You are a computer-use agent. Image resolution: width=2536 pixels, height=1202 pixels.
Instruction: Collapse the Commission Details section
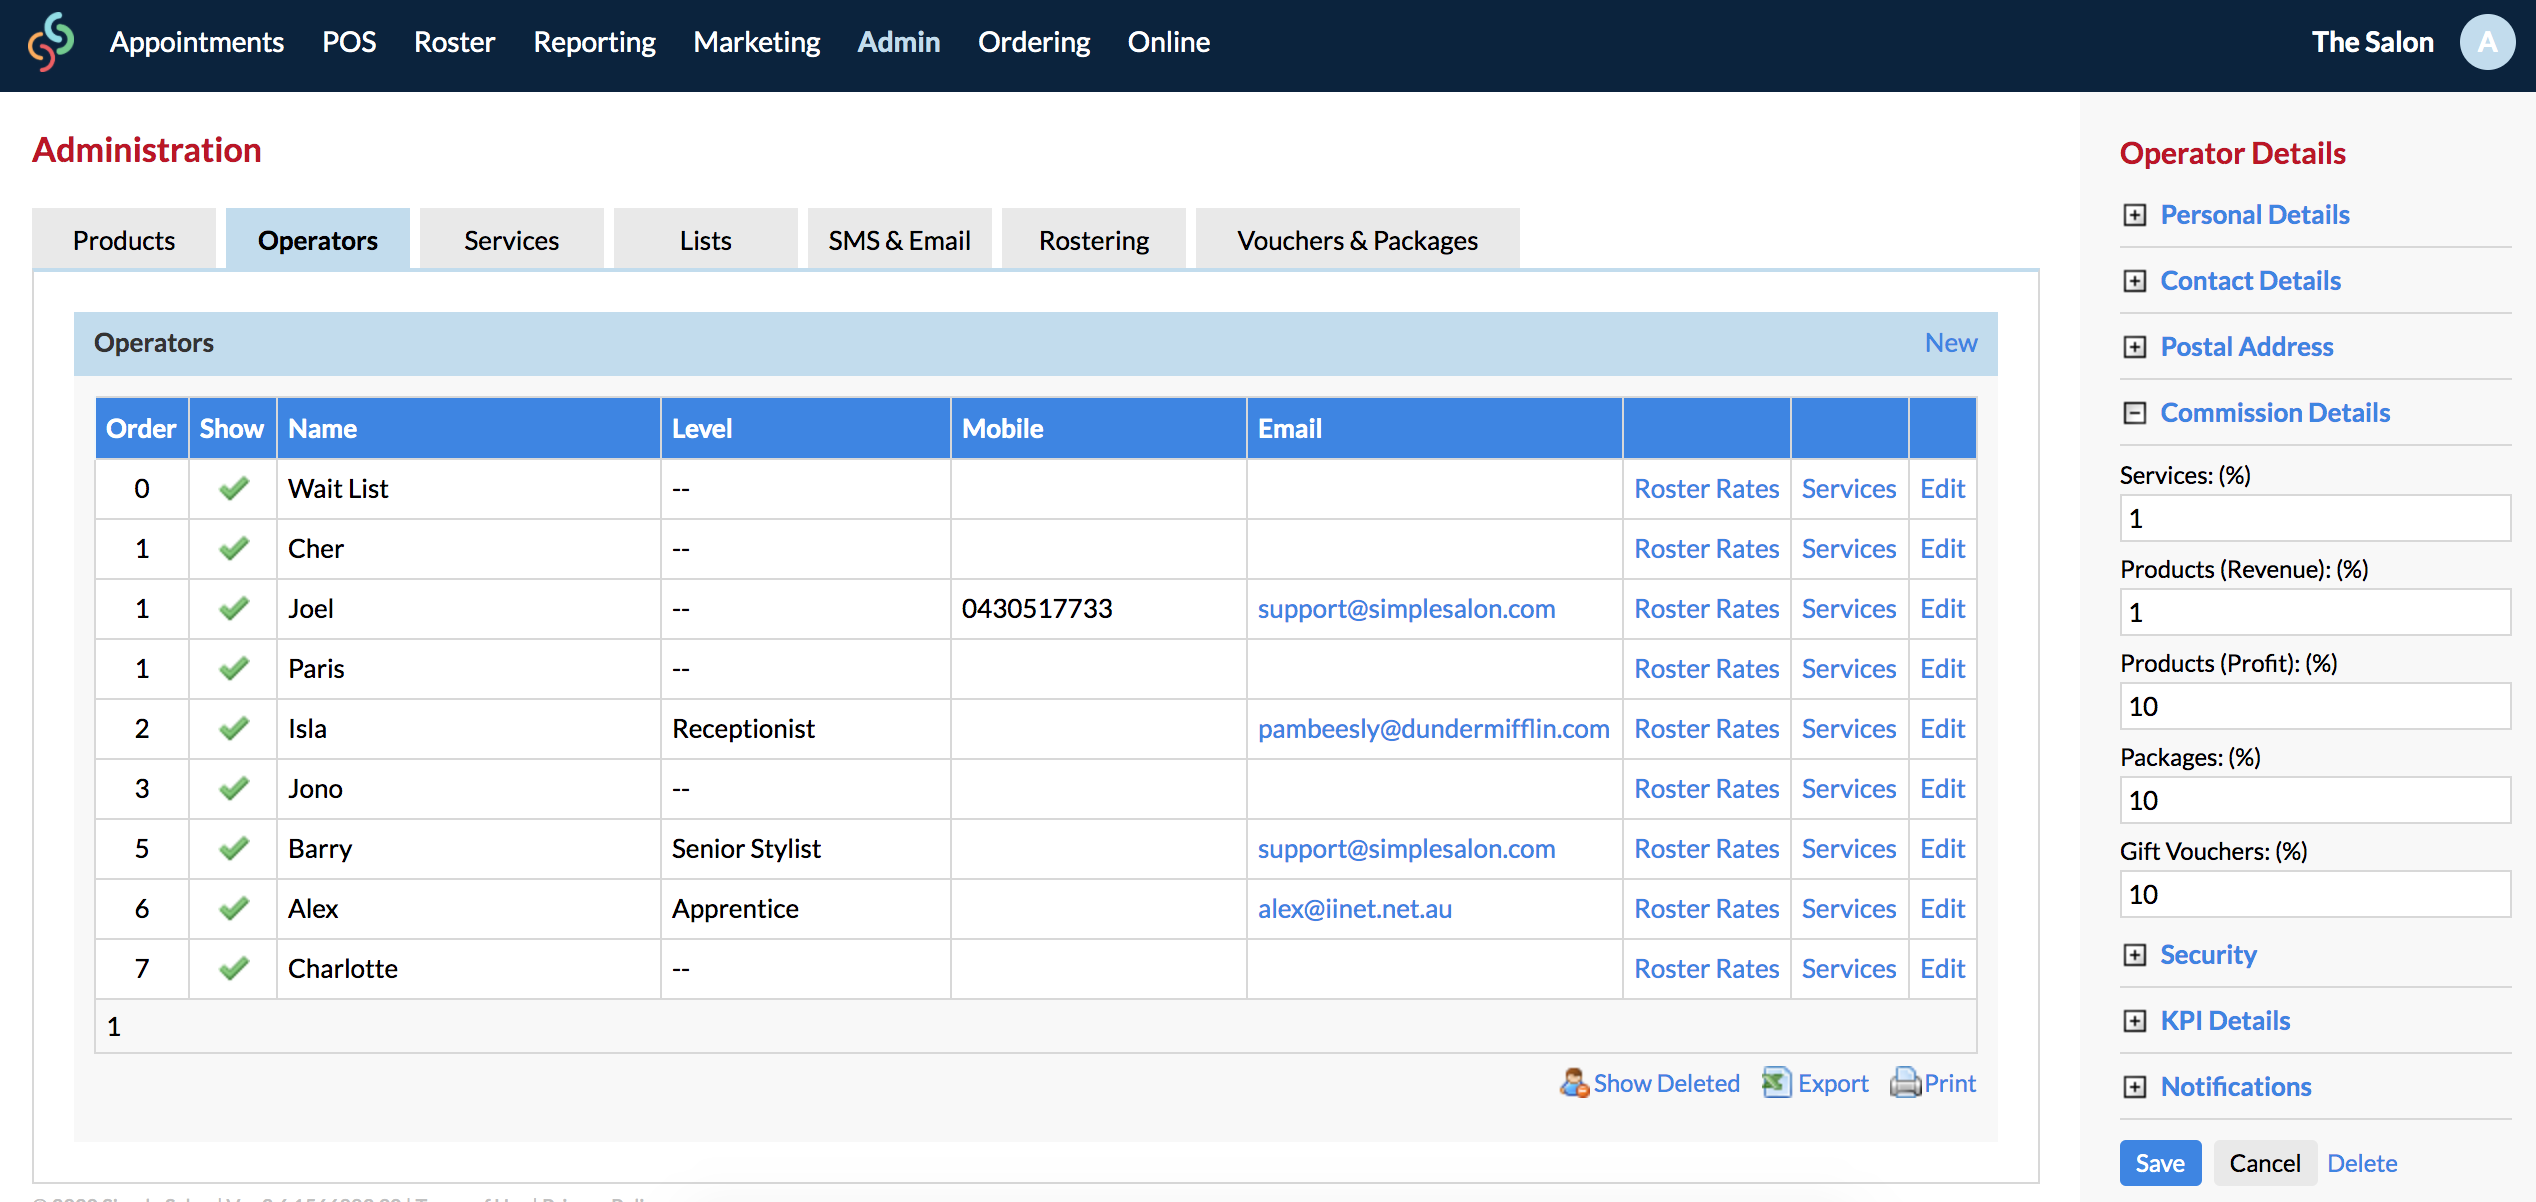click(2135, 413)
